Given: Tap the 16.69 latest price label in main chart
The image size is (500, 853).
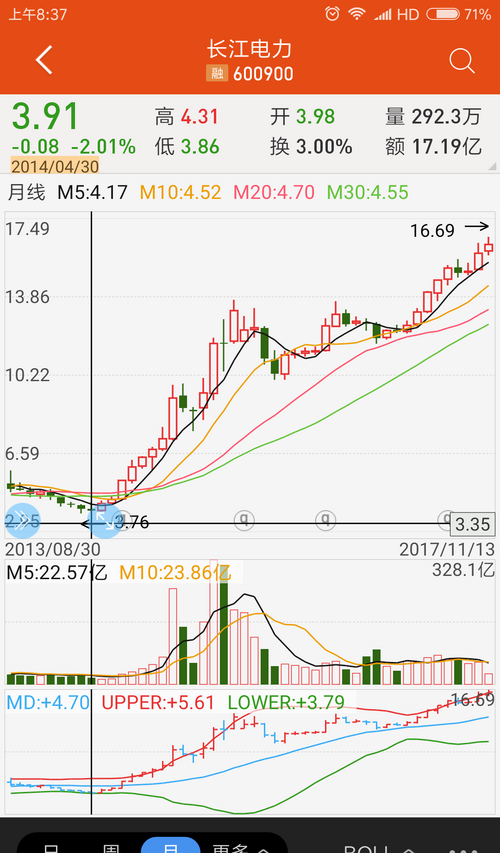Looking at the screenshot, I should click(433, 231).
